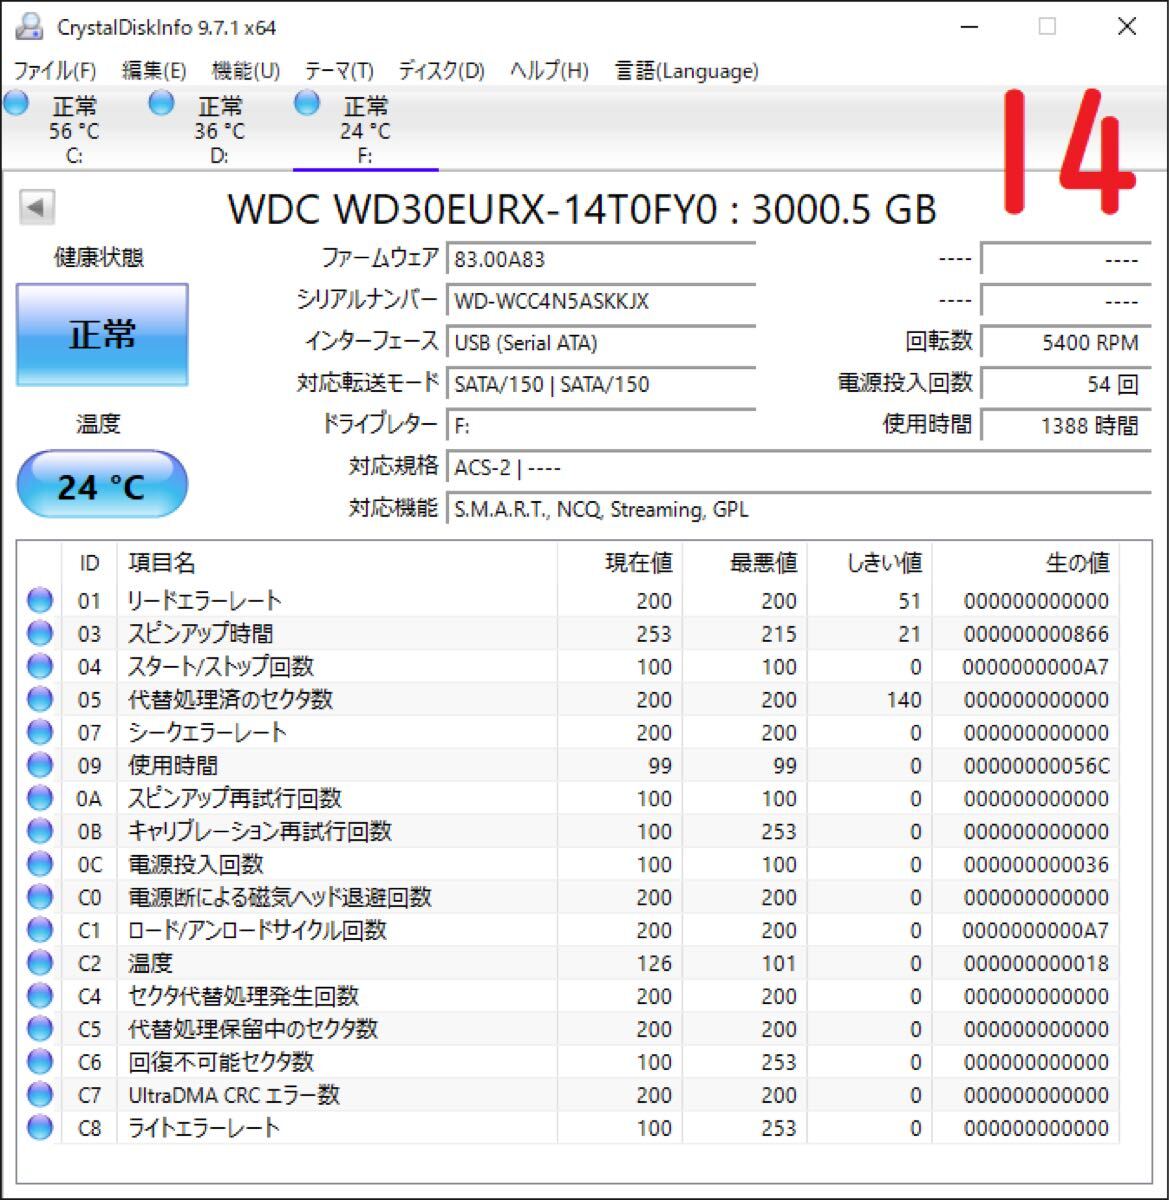The height and width of the screenshot is (1200, 1169).
Task: Click CrystalDiskInfo app icon in title bar
Action: 30,27
